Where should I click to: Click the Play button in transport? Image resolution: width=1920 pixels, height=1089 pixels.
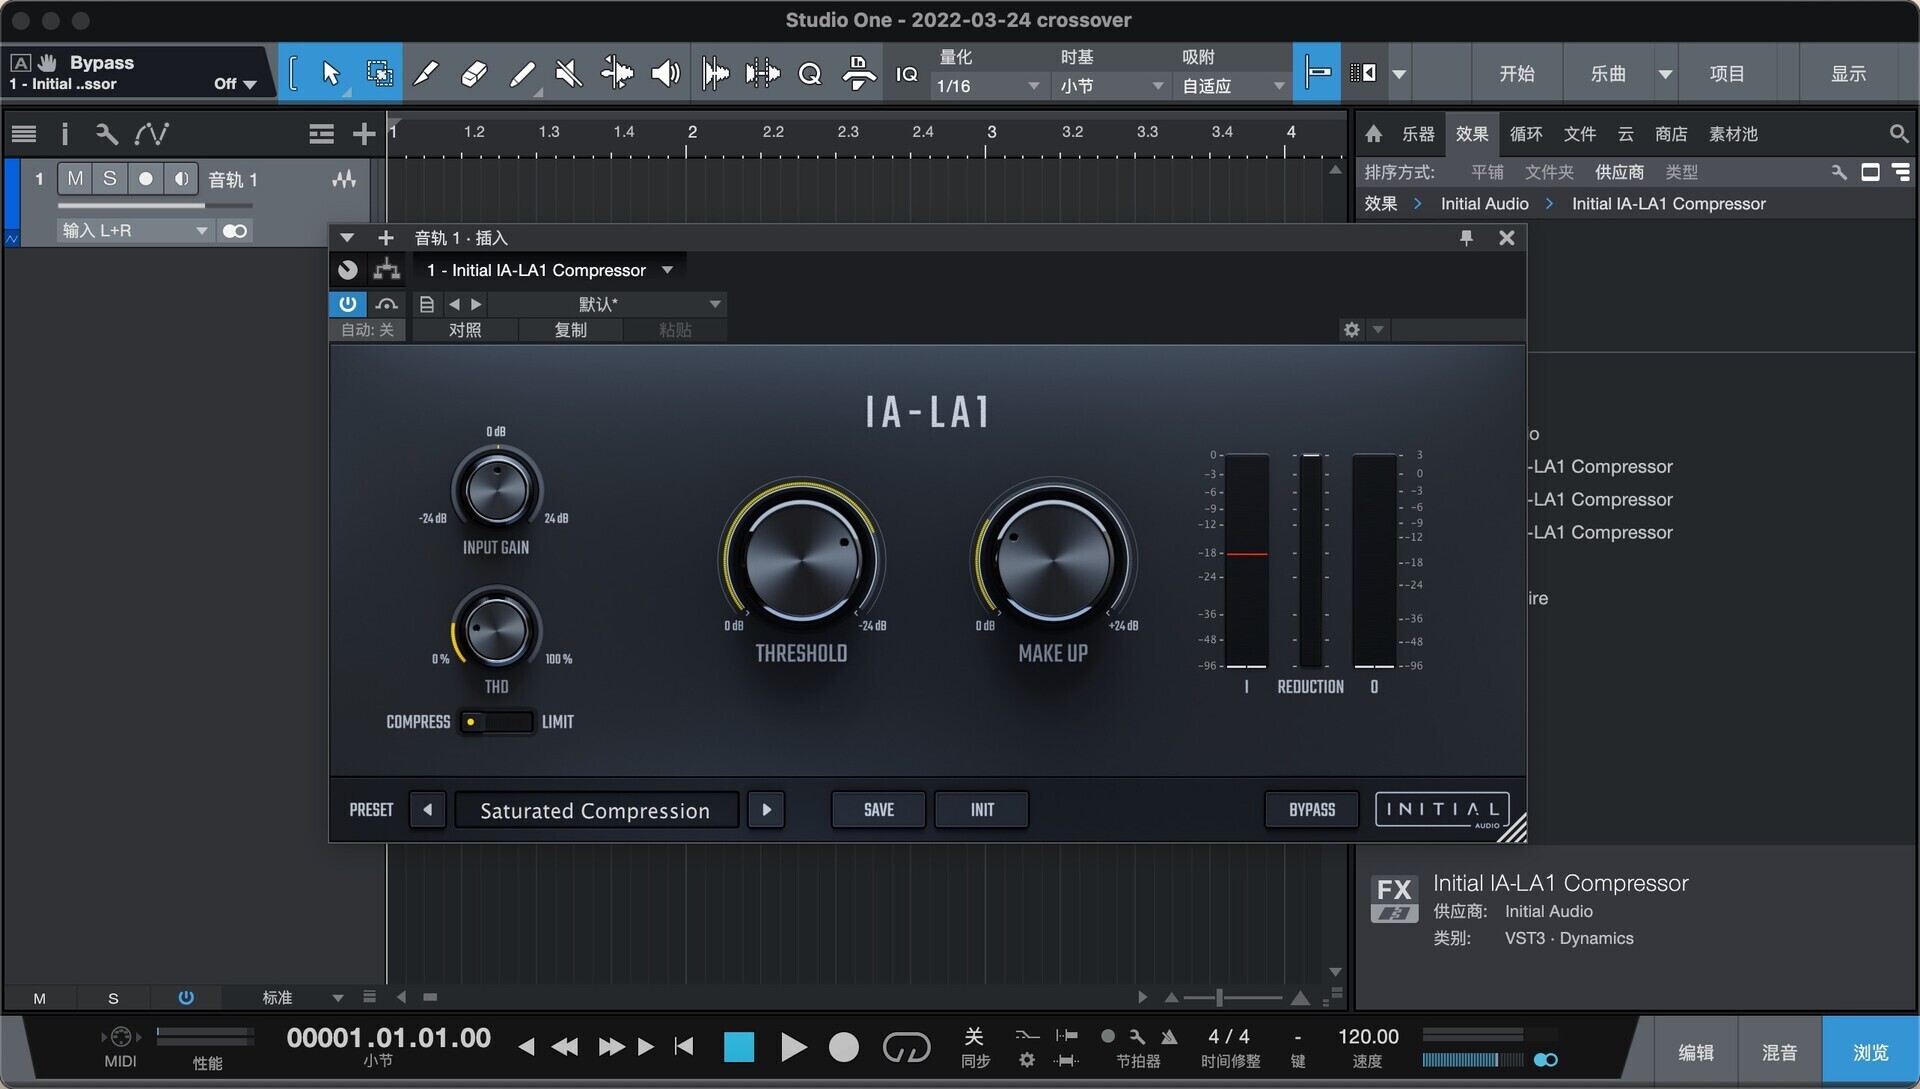[792, 1047]
